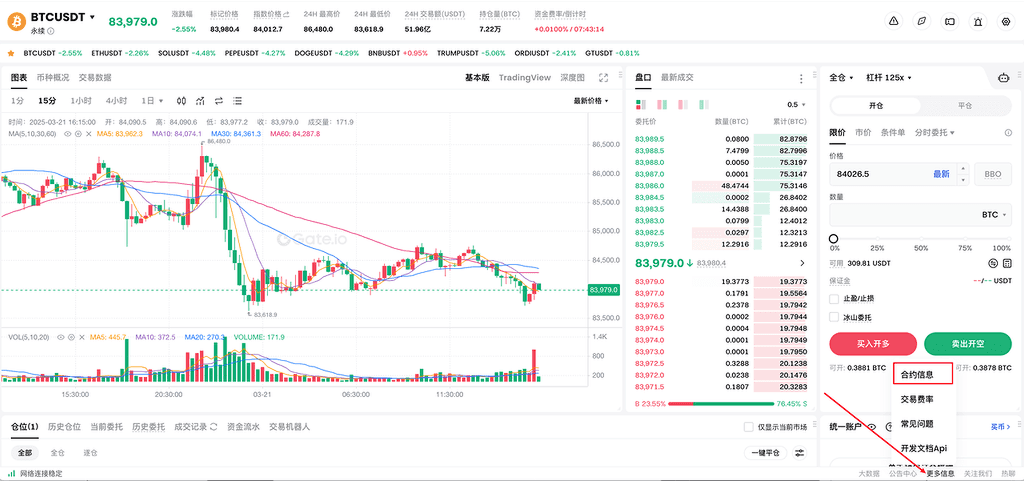Click the robot icon beside the leverage selector
Image resolution: width=1024 pixels, height=481 pixels.
pos(1003,77)
